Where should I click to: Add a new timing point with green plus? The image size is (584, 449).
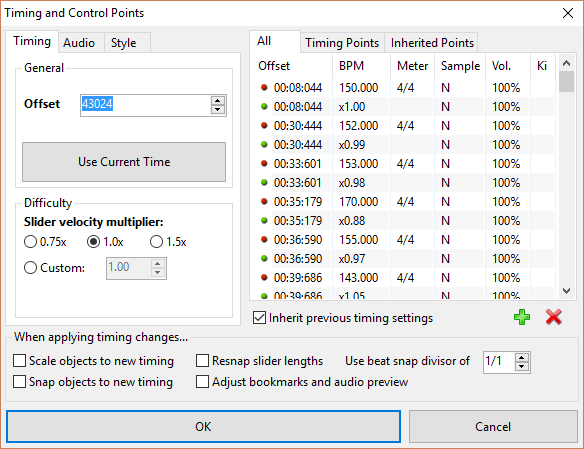coord(522,317)
